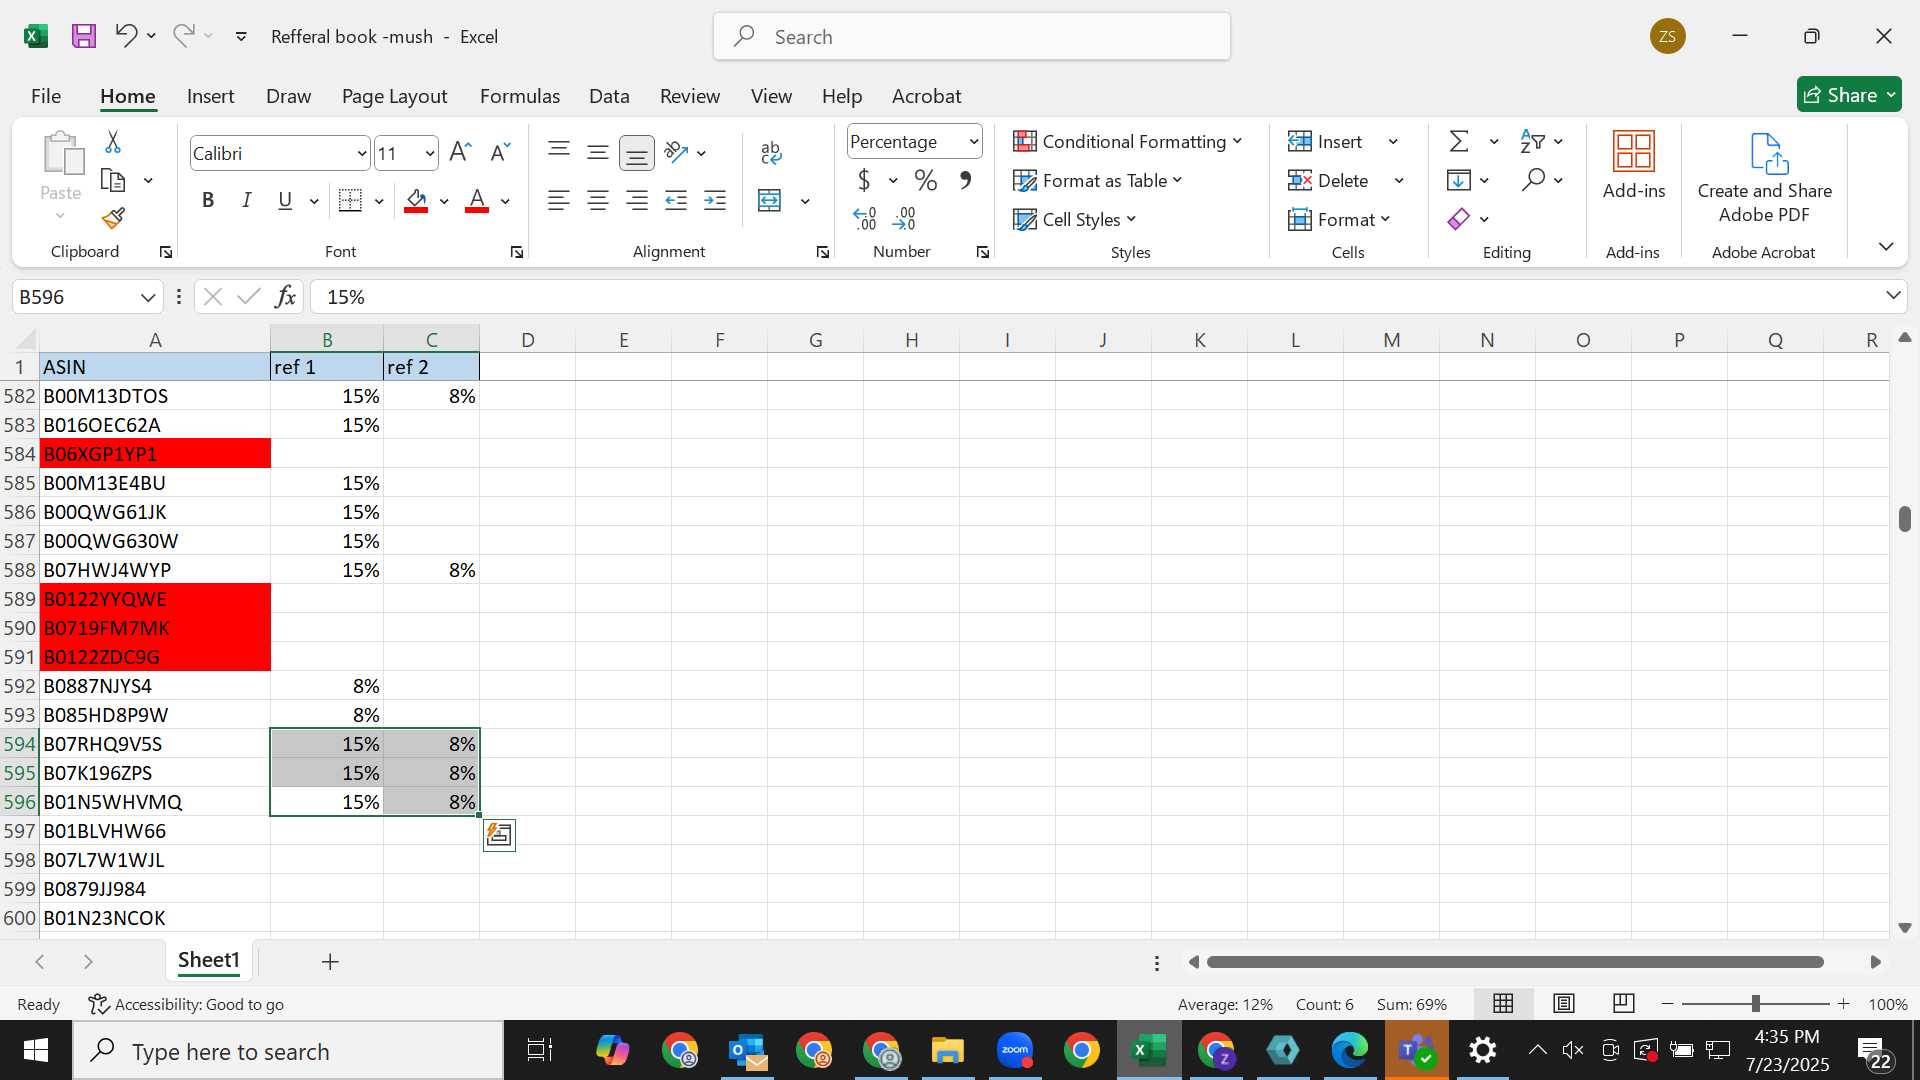Select cell A584 with B06XGP1YP1
The height and width of the screenshot is (1080, 1920).
coord(155,454)
